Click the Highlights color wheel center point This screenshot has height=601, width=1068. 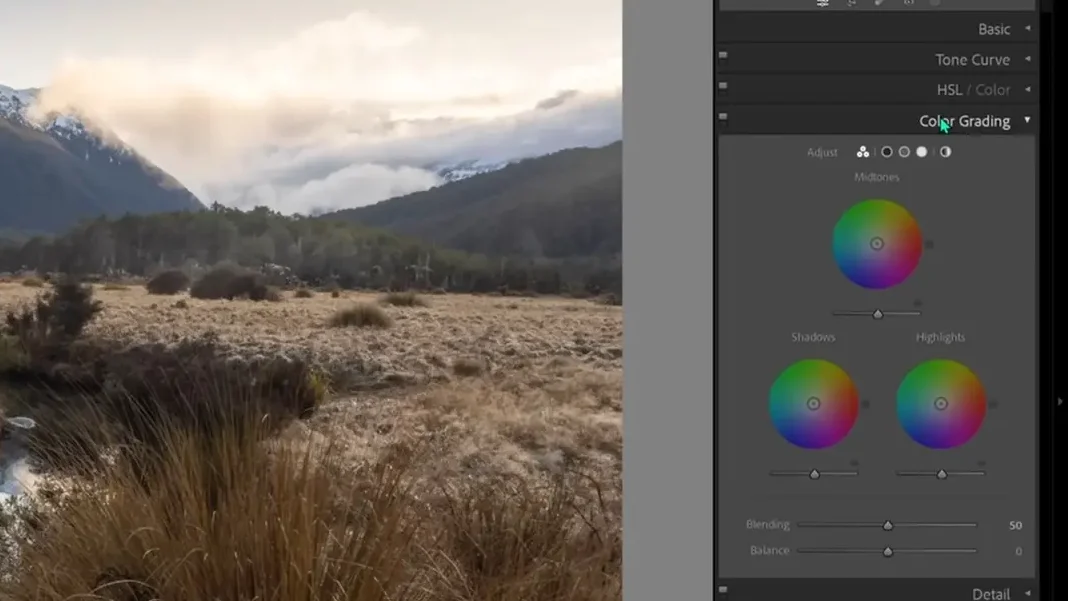click(941, 404)
